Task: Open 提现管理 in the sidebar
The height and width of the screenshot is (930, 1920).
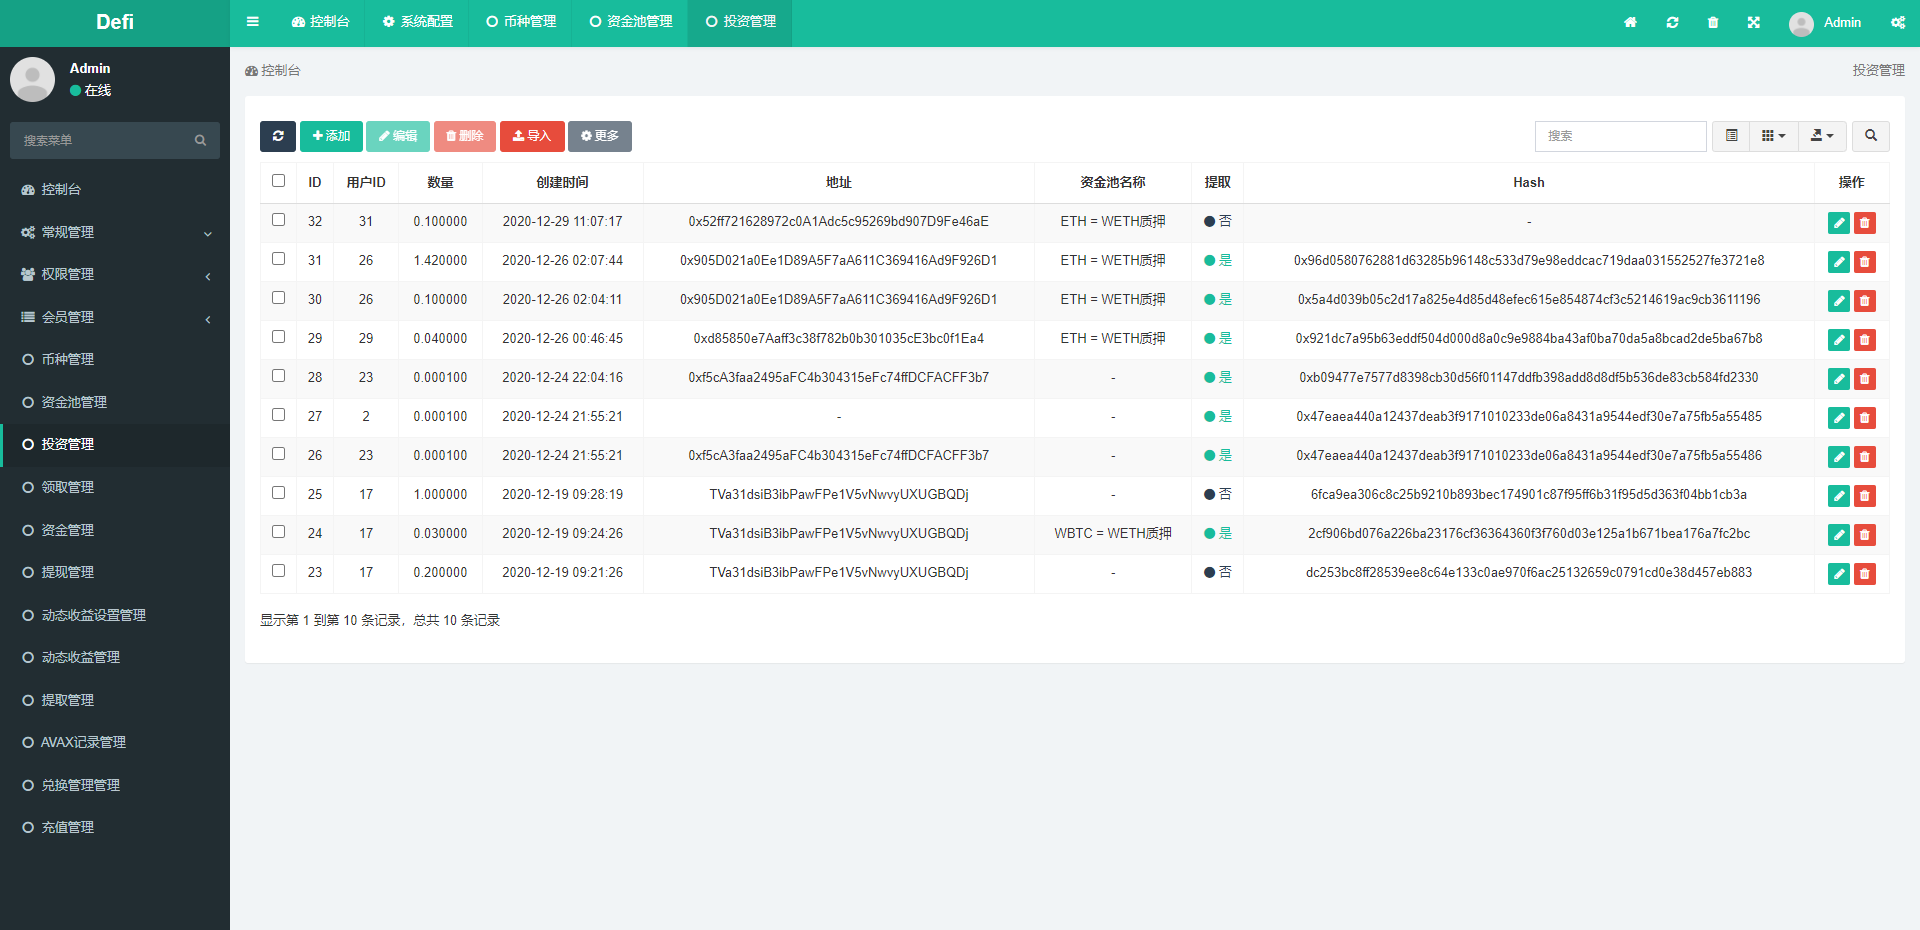Action: 115,572
